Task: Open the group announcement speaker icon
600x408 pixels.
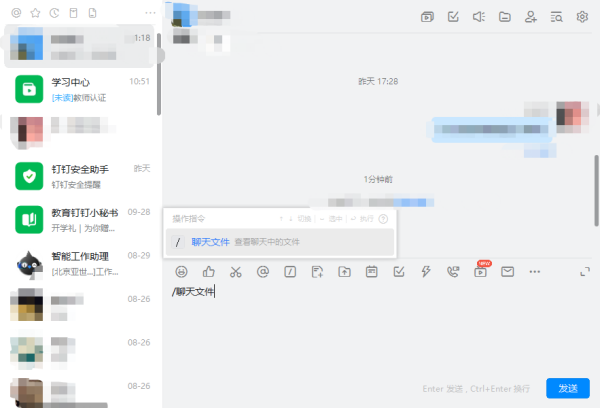Action: coord(479,16)
